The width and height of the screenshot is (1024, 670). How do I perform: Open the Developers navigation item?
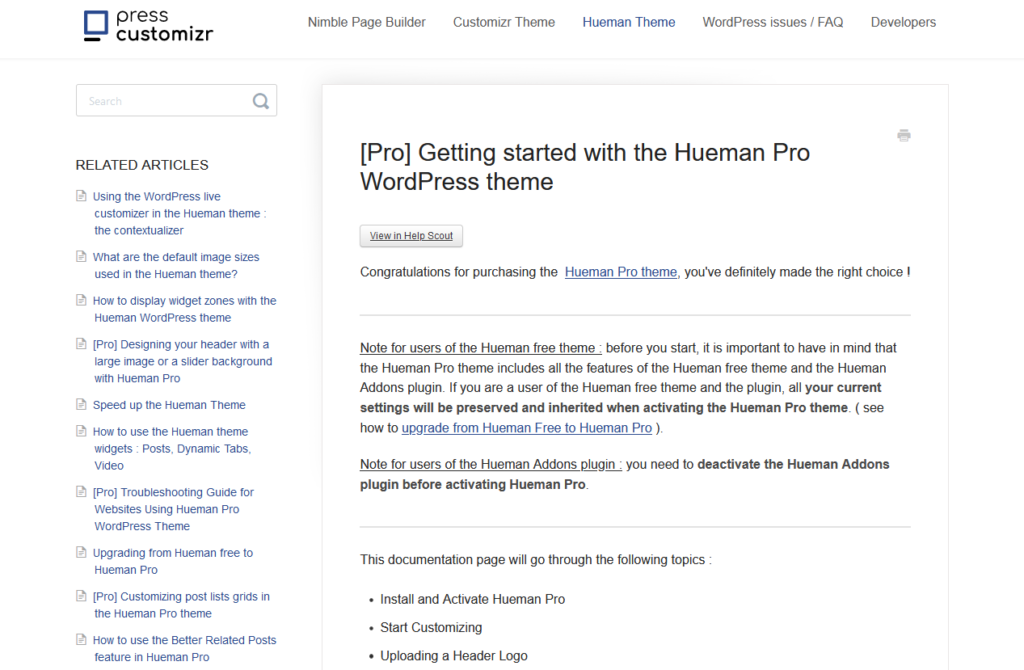tap(903, 22)
